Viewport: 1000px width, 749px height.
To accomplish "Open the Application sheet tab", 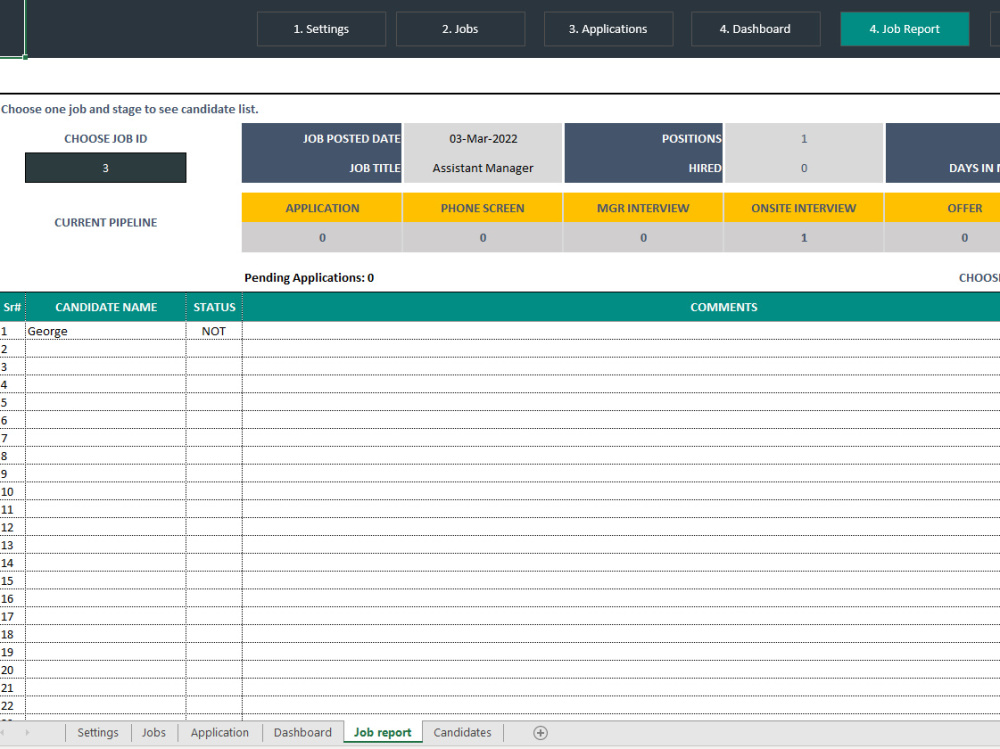I will coord(219,732).
